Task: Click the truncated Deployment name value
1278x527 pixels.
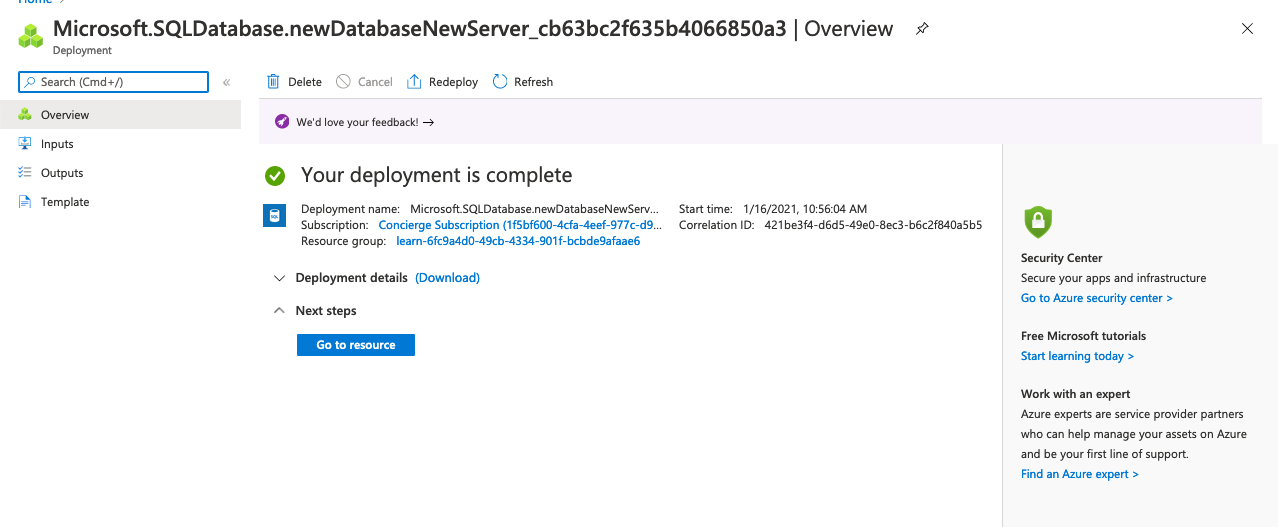Action: point(535,209)
